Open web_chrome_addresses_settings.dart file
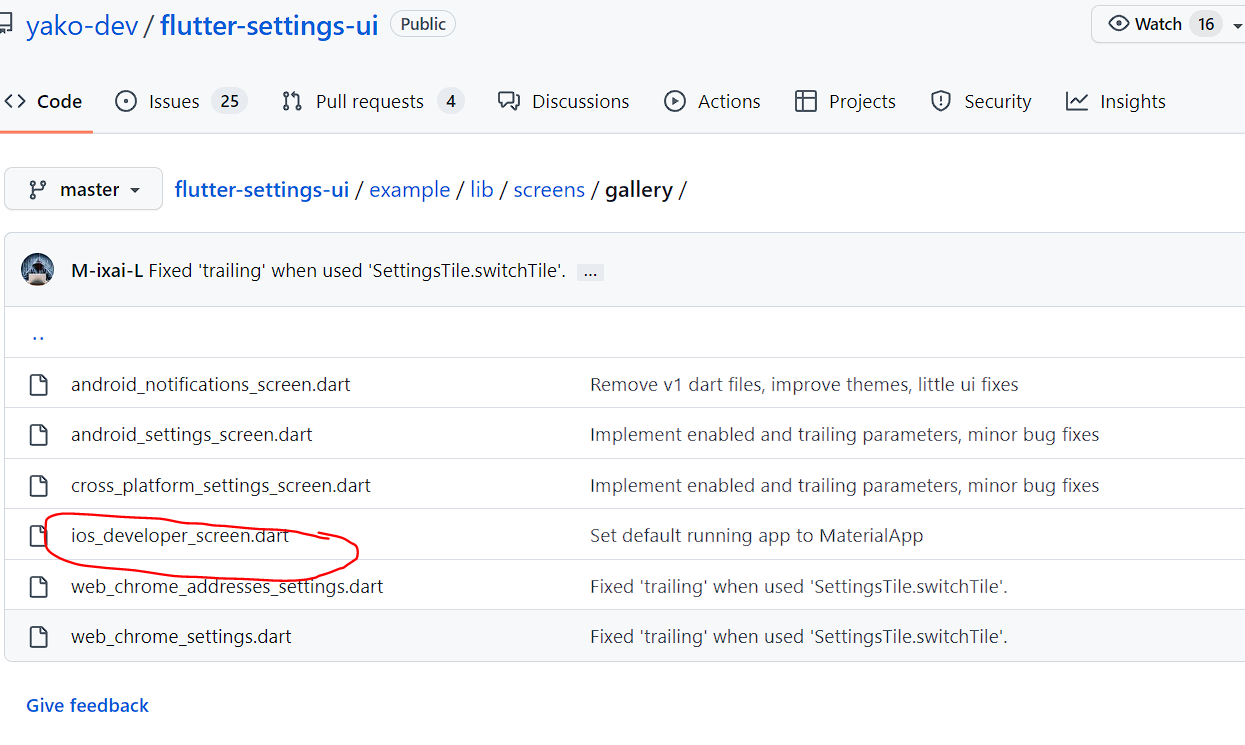1245x745 pixels. pyautogui.click(x=227, y=586)
